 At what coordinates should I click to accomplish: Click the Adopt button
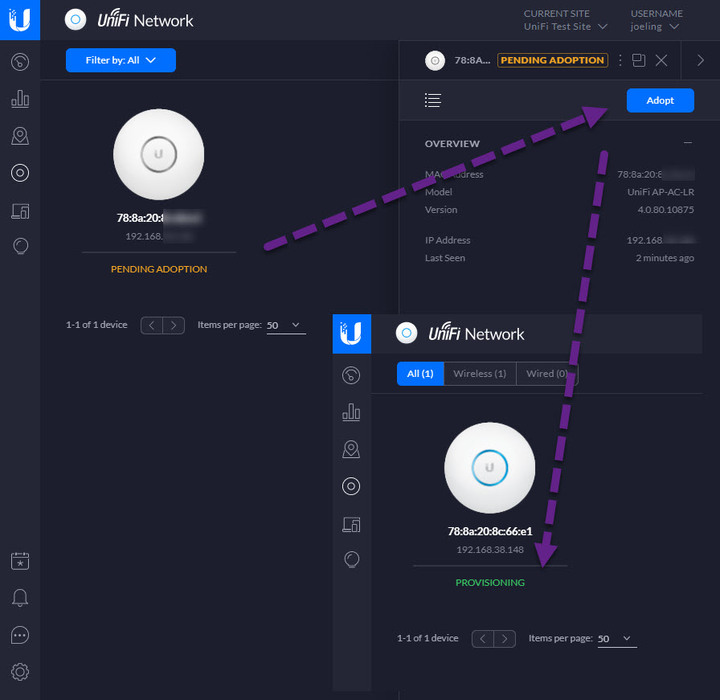pyautogui.click(x=660, y=100)
